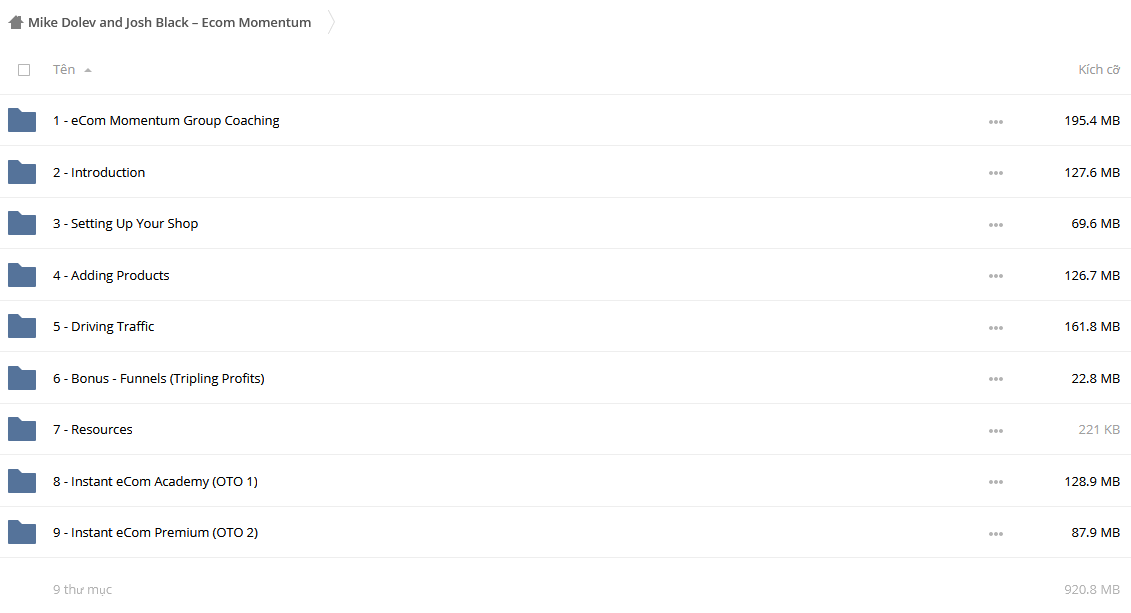Toggle the select-all checkbox in header

[x=24, y=70]
